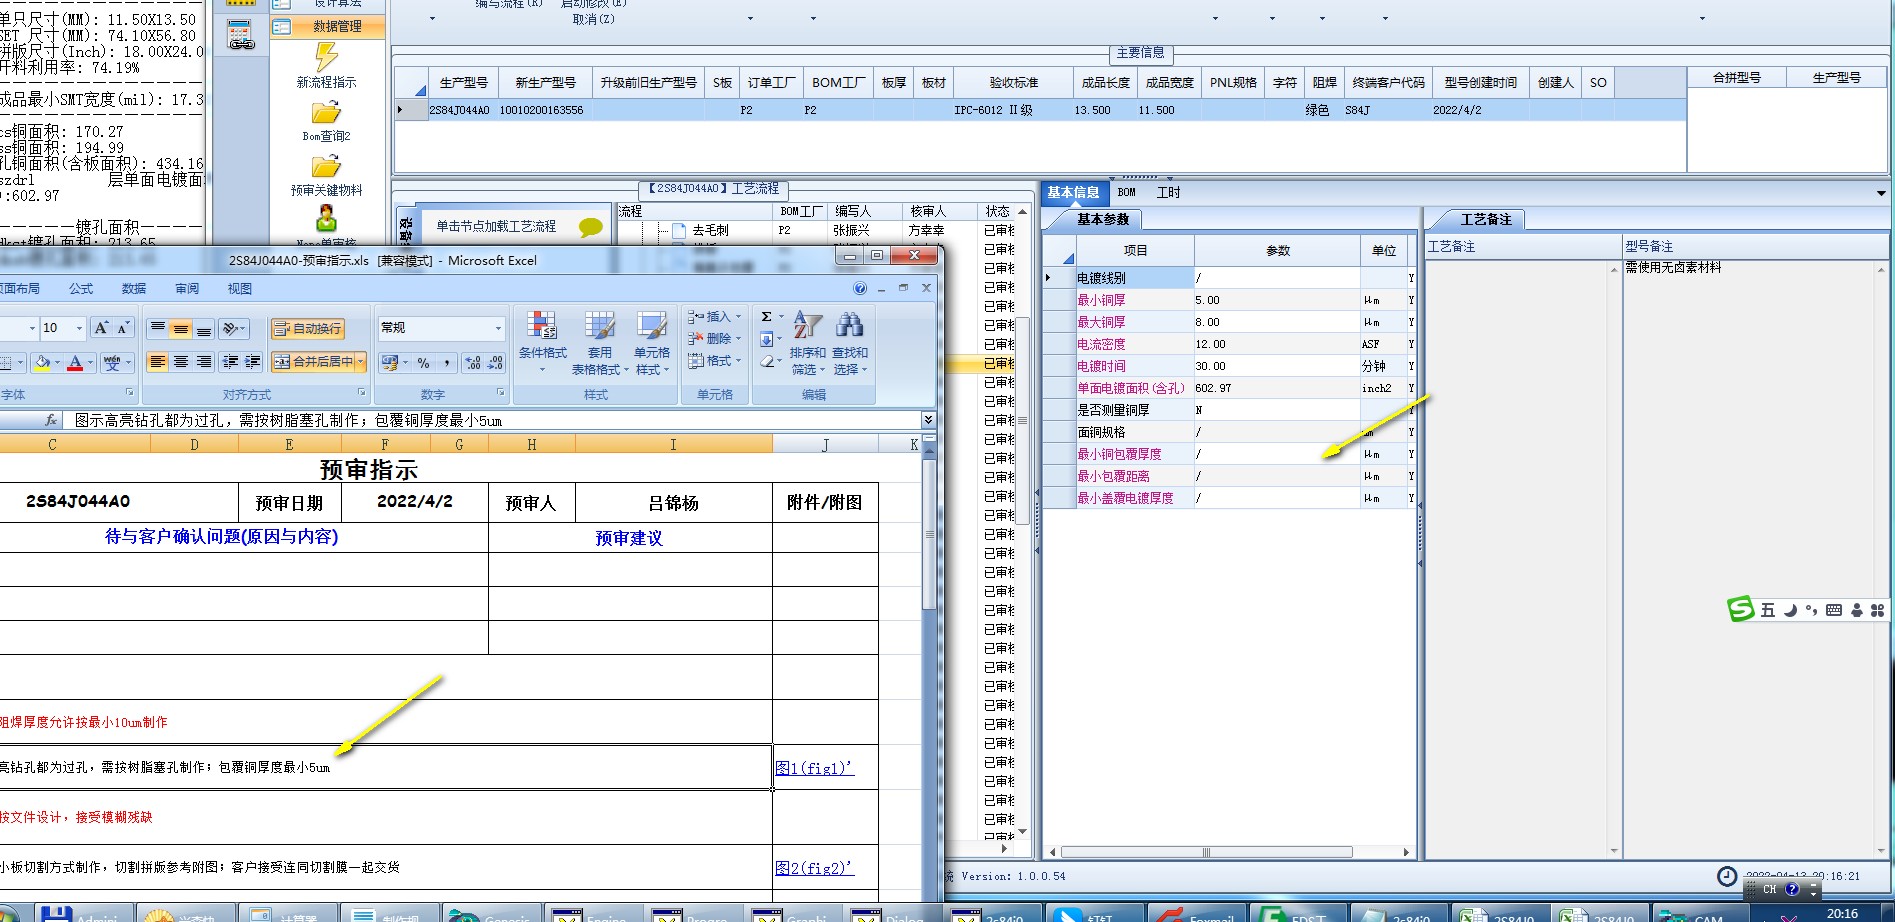The height and width of the screenshot is (922, 1895).
Task: Align cell text right in Excel
Action: pos(204,362)
